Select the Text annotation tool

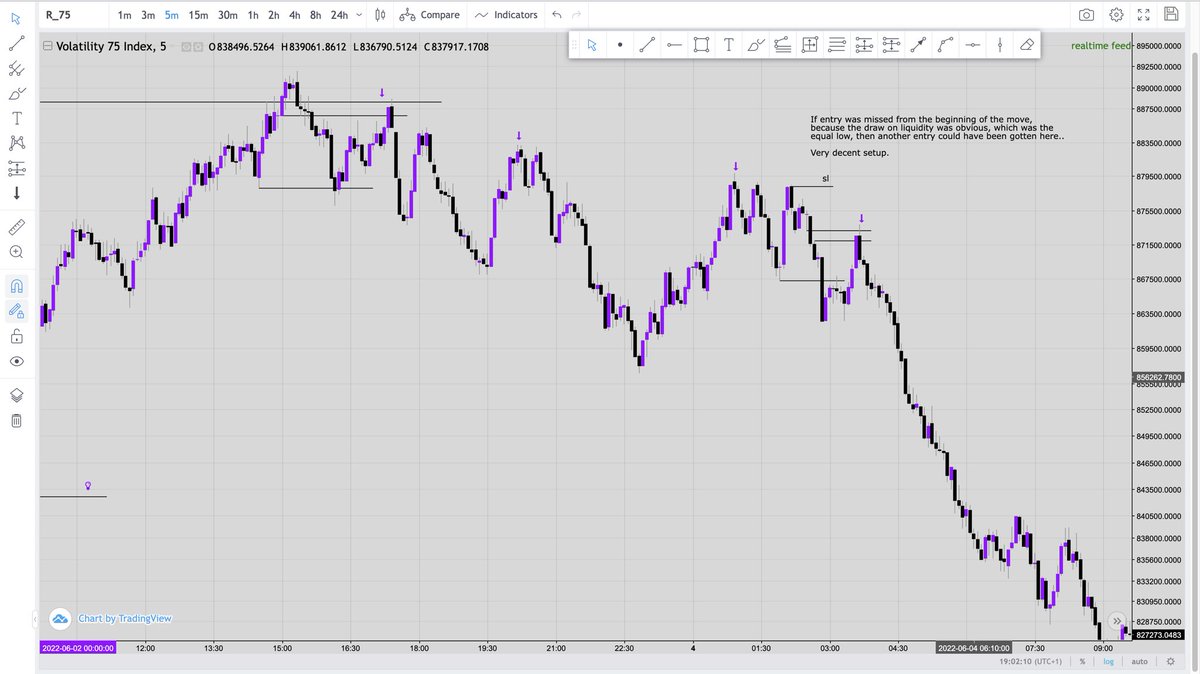pyautogui.click(x=16, y=117)
